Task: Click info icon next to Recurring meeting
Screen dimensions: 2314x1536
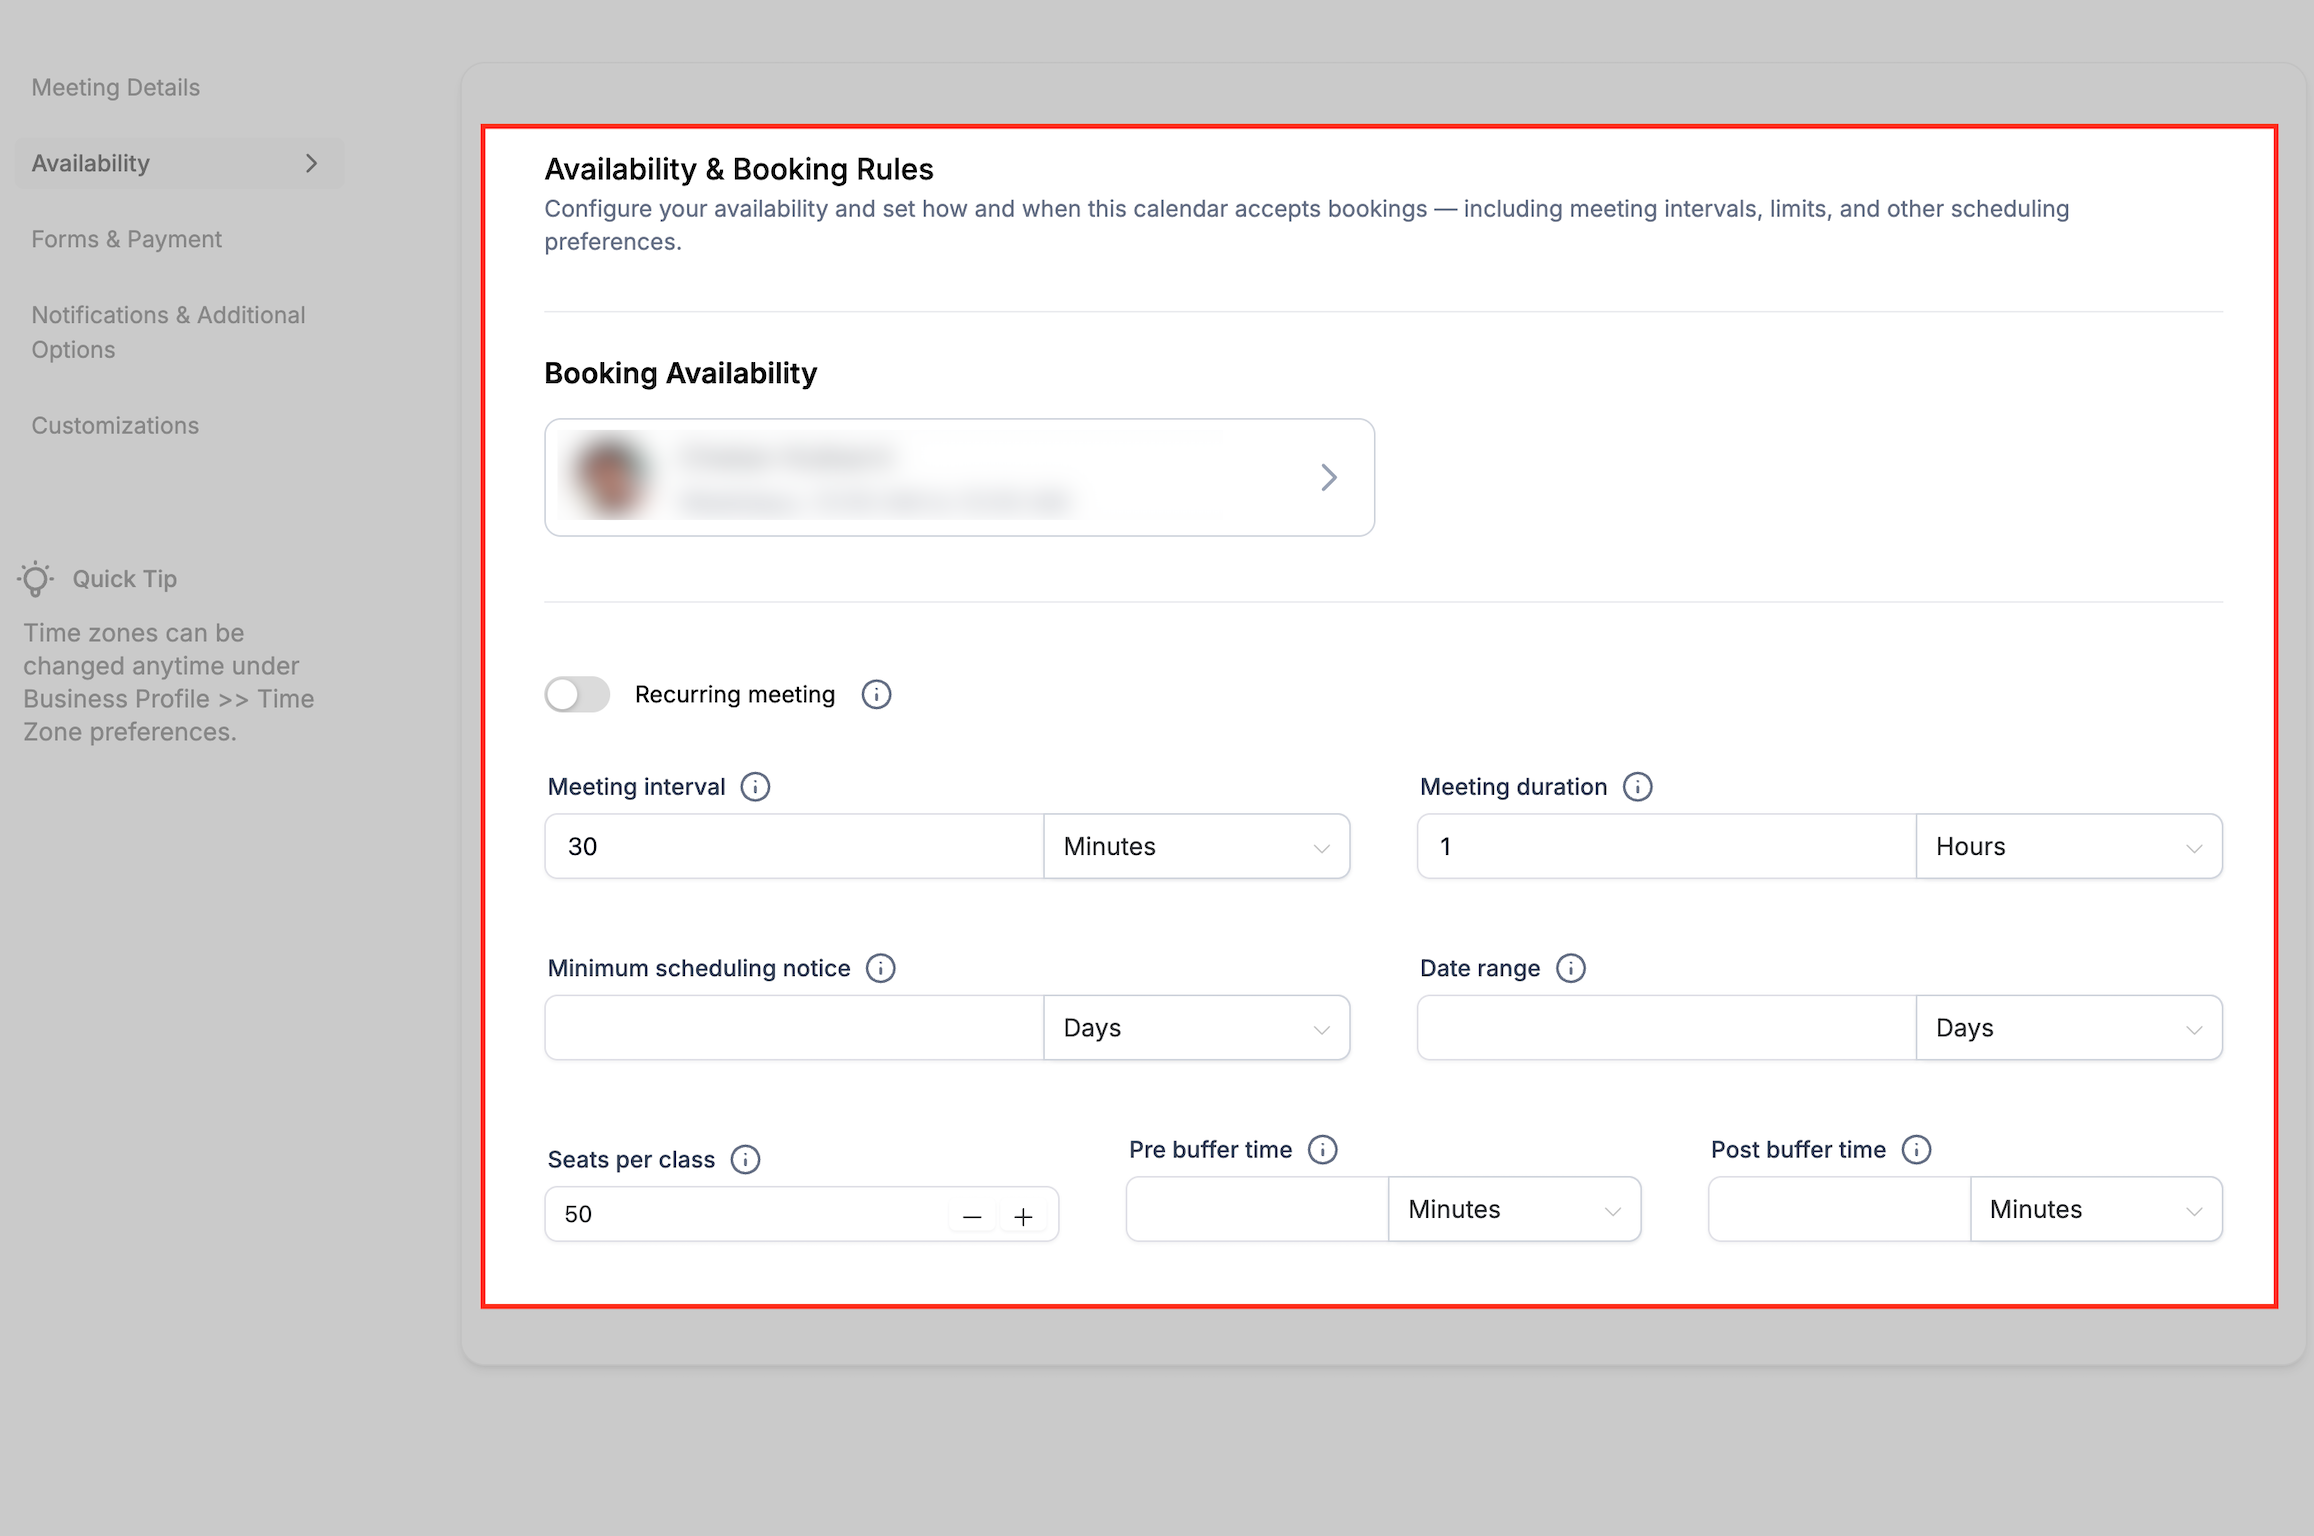Action: [876, 694]
